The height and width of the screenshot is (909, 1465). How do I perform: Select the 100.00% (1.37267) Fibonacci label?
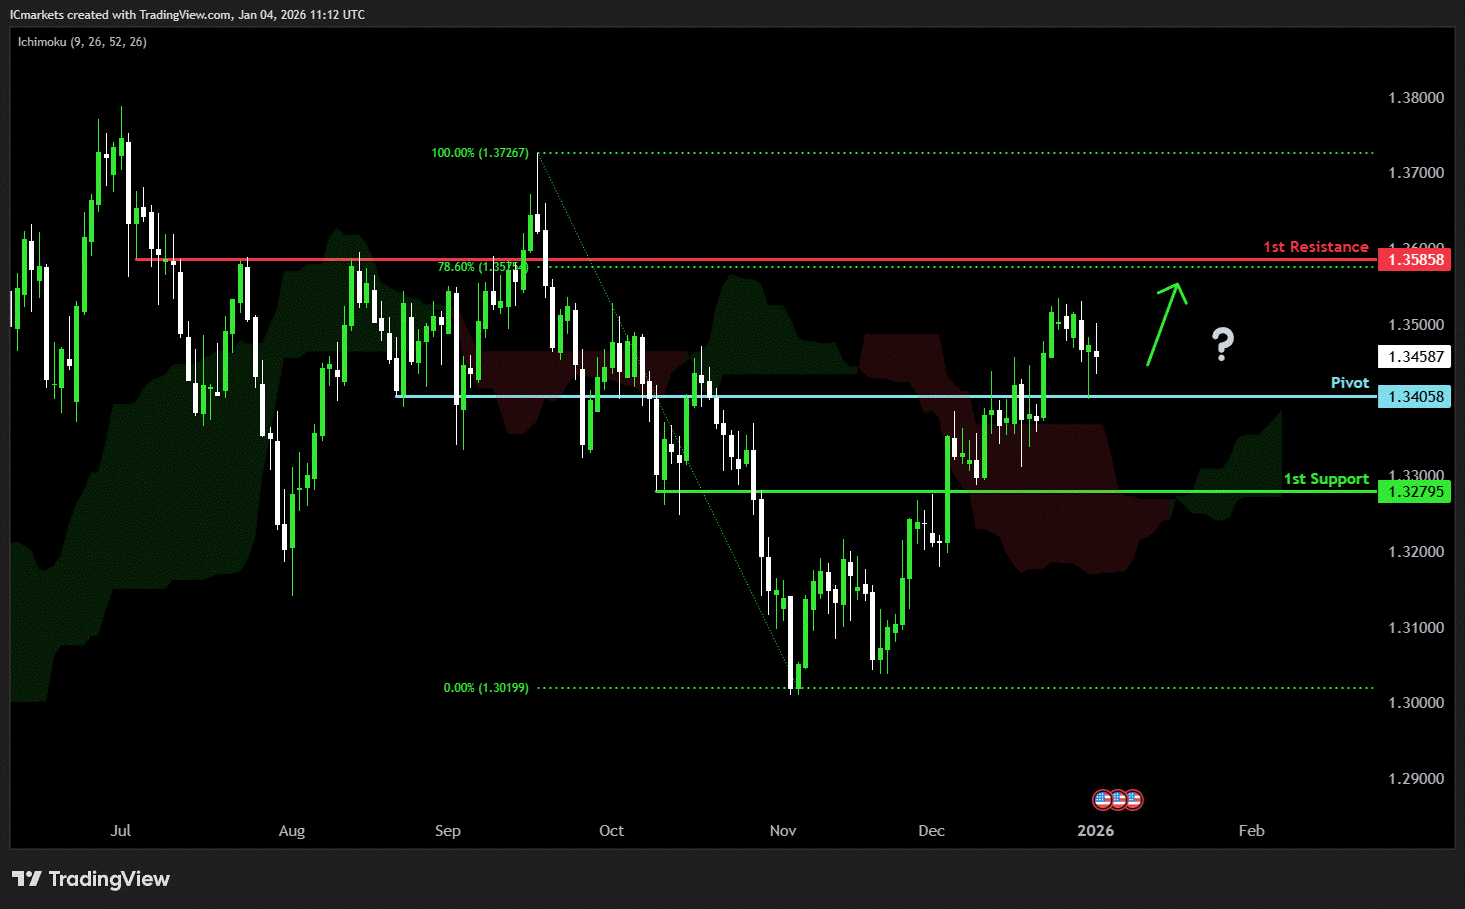coord(479,153)
